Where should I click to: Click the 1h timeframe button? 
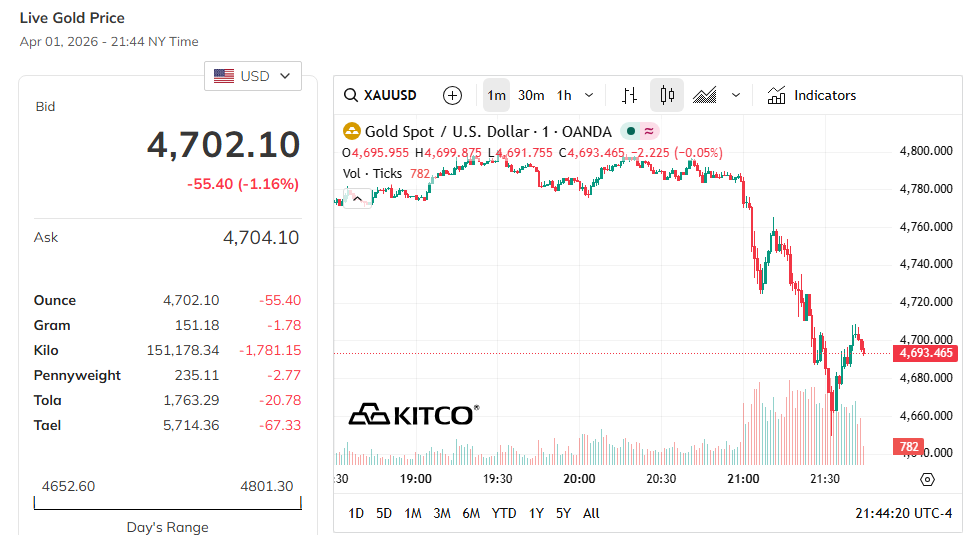pyautogui.click(x=564, y=96)
